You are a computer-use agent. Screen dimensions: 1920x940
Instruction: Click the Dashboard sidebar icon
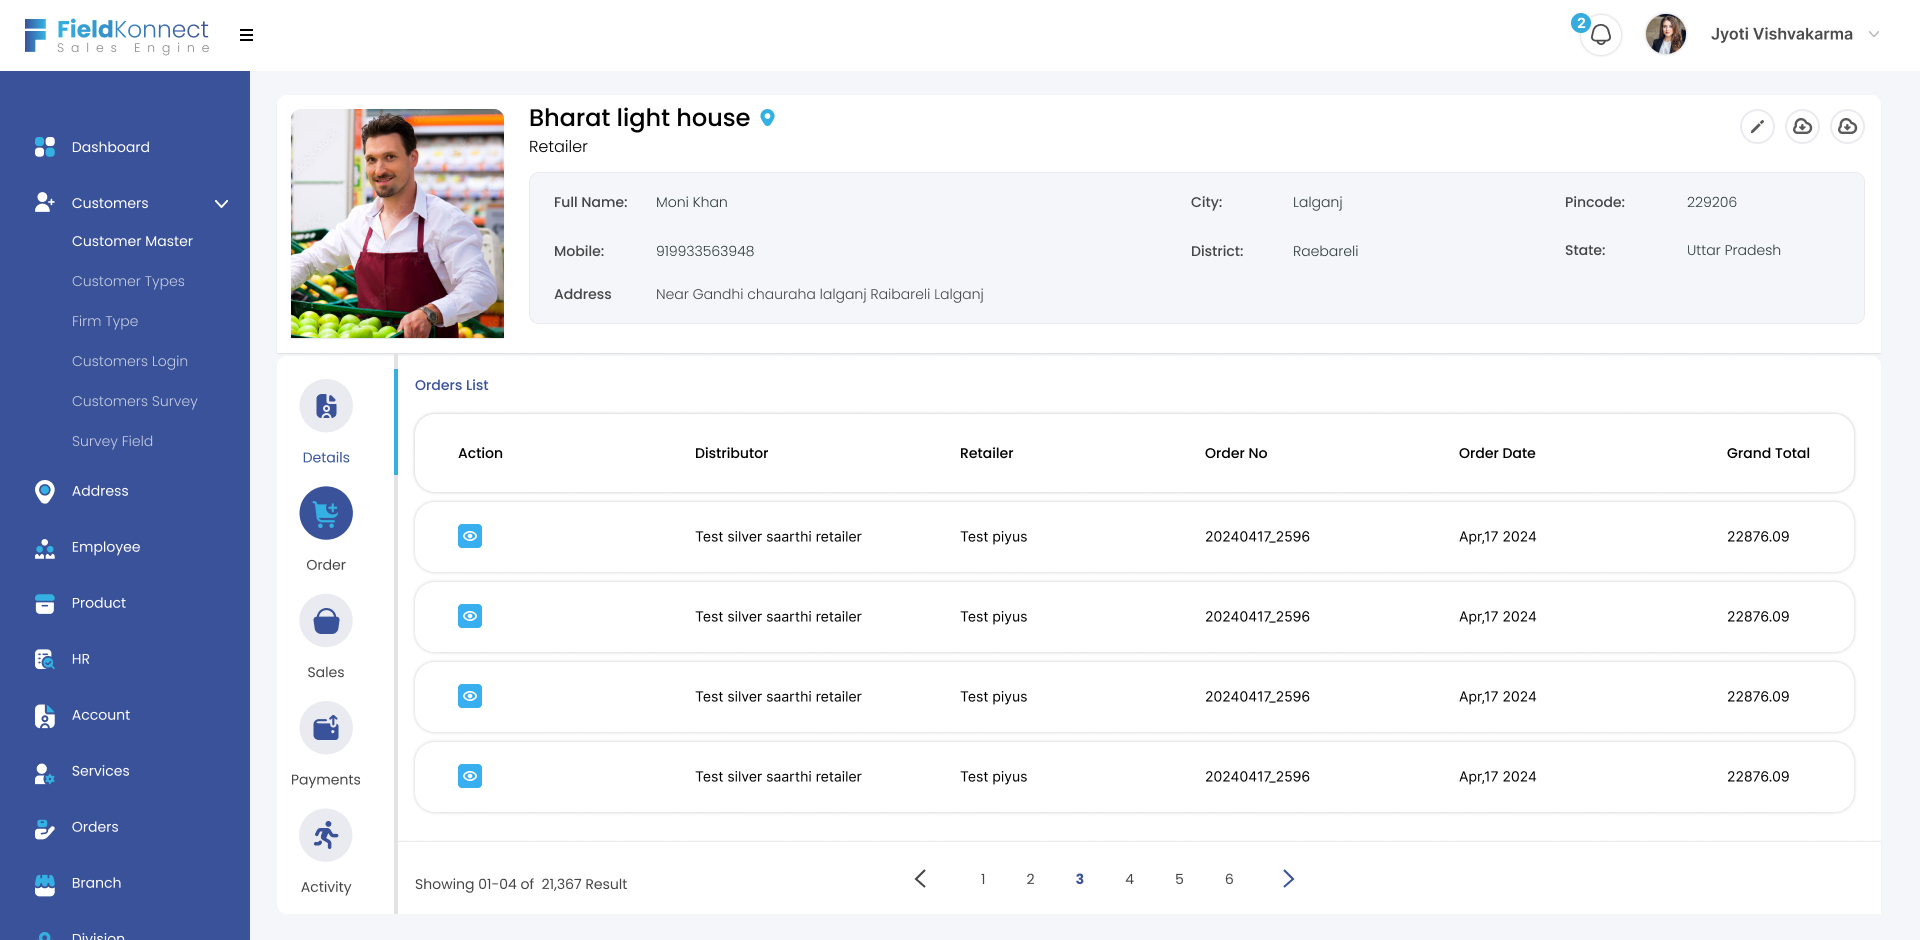coord(45,147)
